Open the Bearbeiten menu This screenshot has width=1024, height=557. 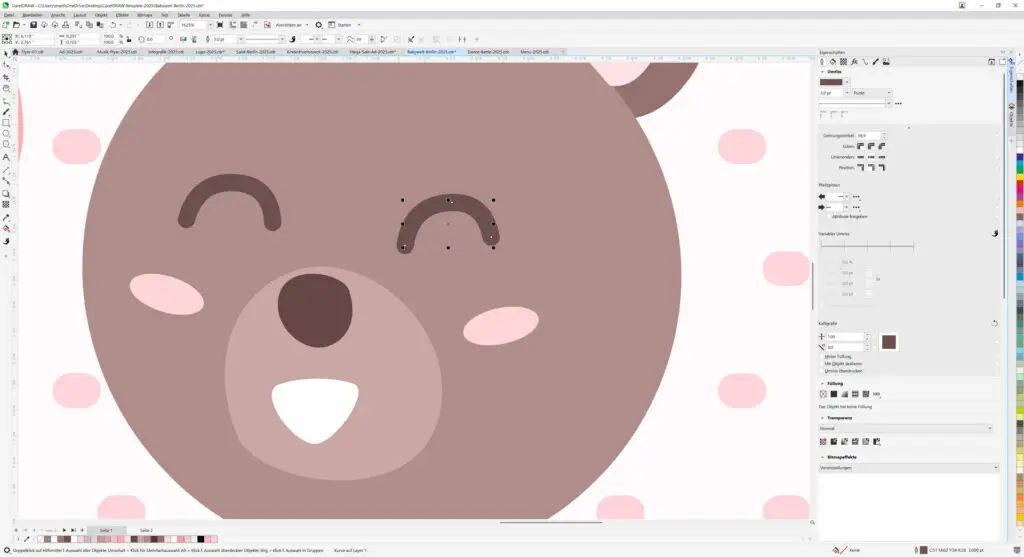pyautogui.click(x=32, y=14)
